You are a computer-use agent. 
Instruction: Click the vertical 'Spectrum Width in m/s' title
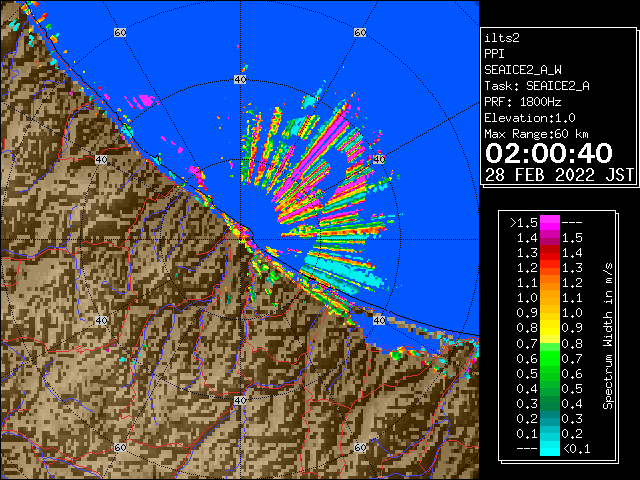click(x=608, y=336)
